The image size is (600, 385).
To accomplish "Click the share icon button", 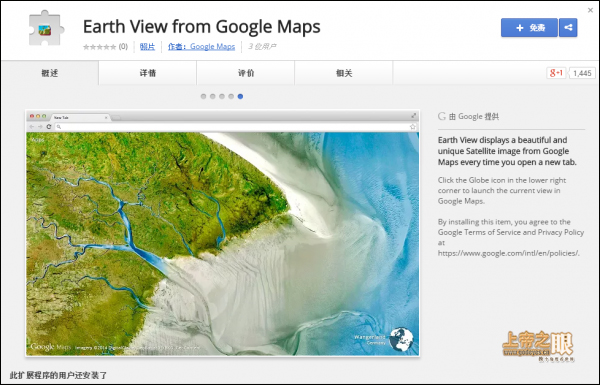I will point(568,28).
